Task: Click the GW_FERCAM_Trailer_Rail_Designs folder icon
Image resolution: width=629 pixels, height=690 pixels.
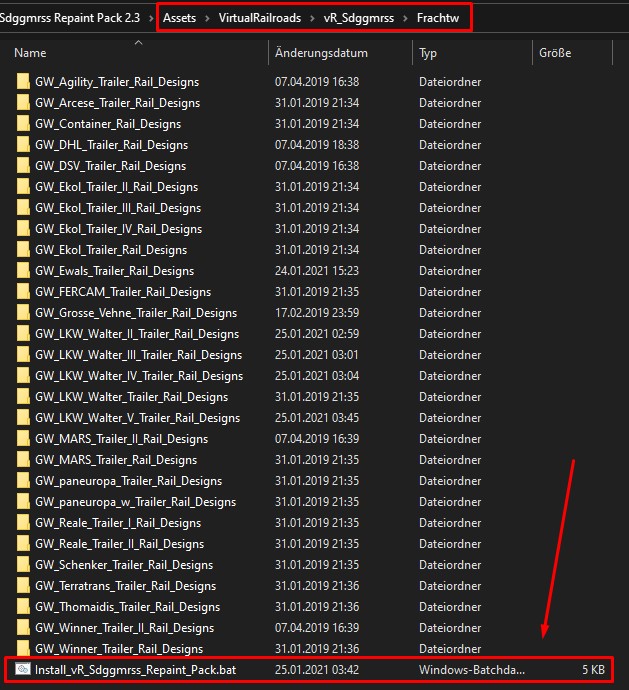Action: tap(23, 292)
